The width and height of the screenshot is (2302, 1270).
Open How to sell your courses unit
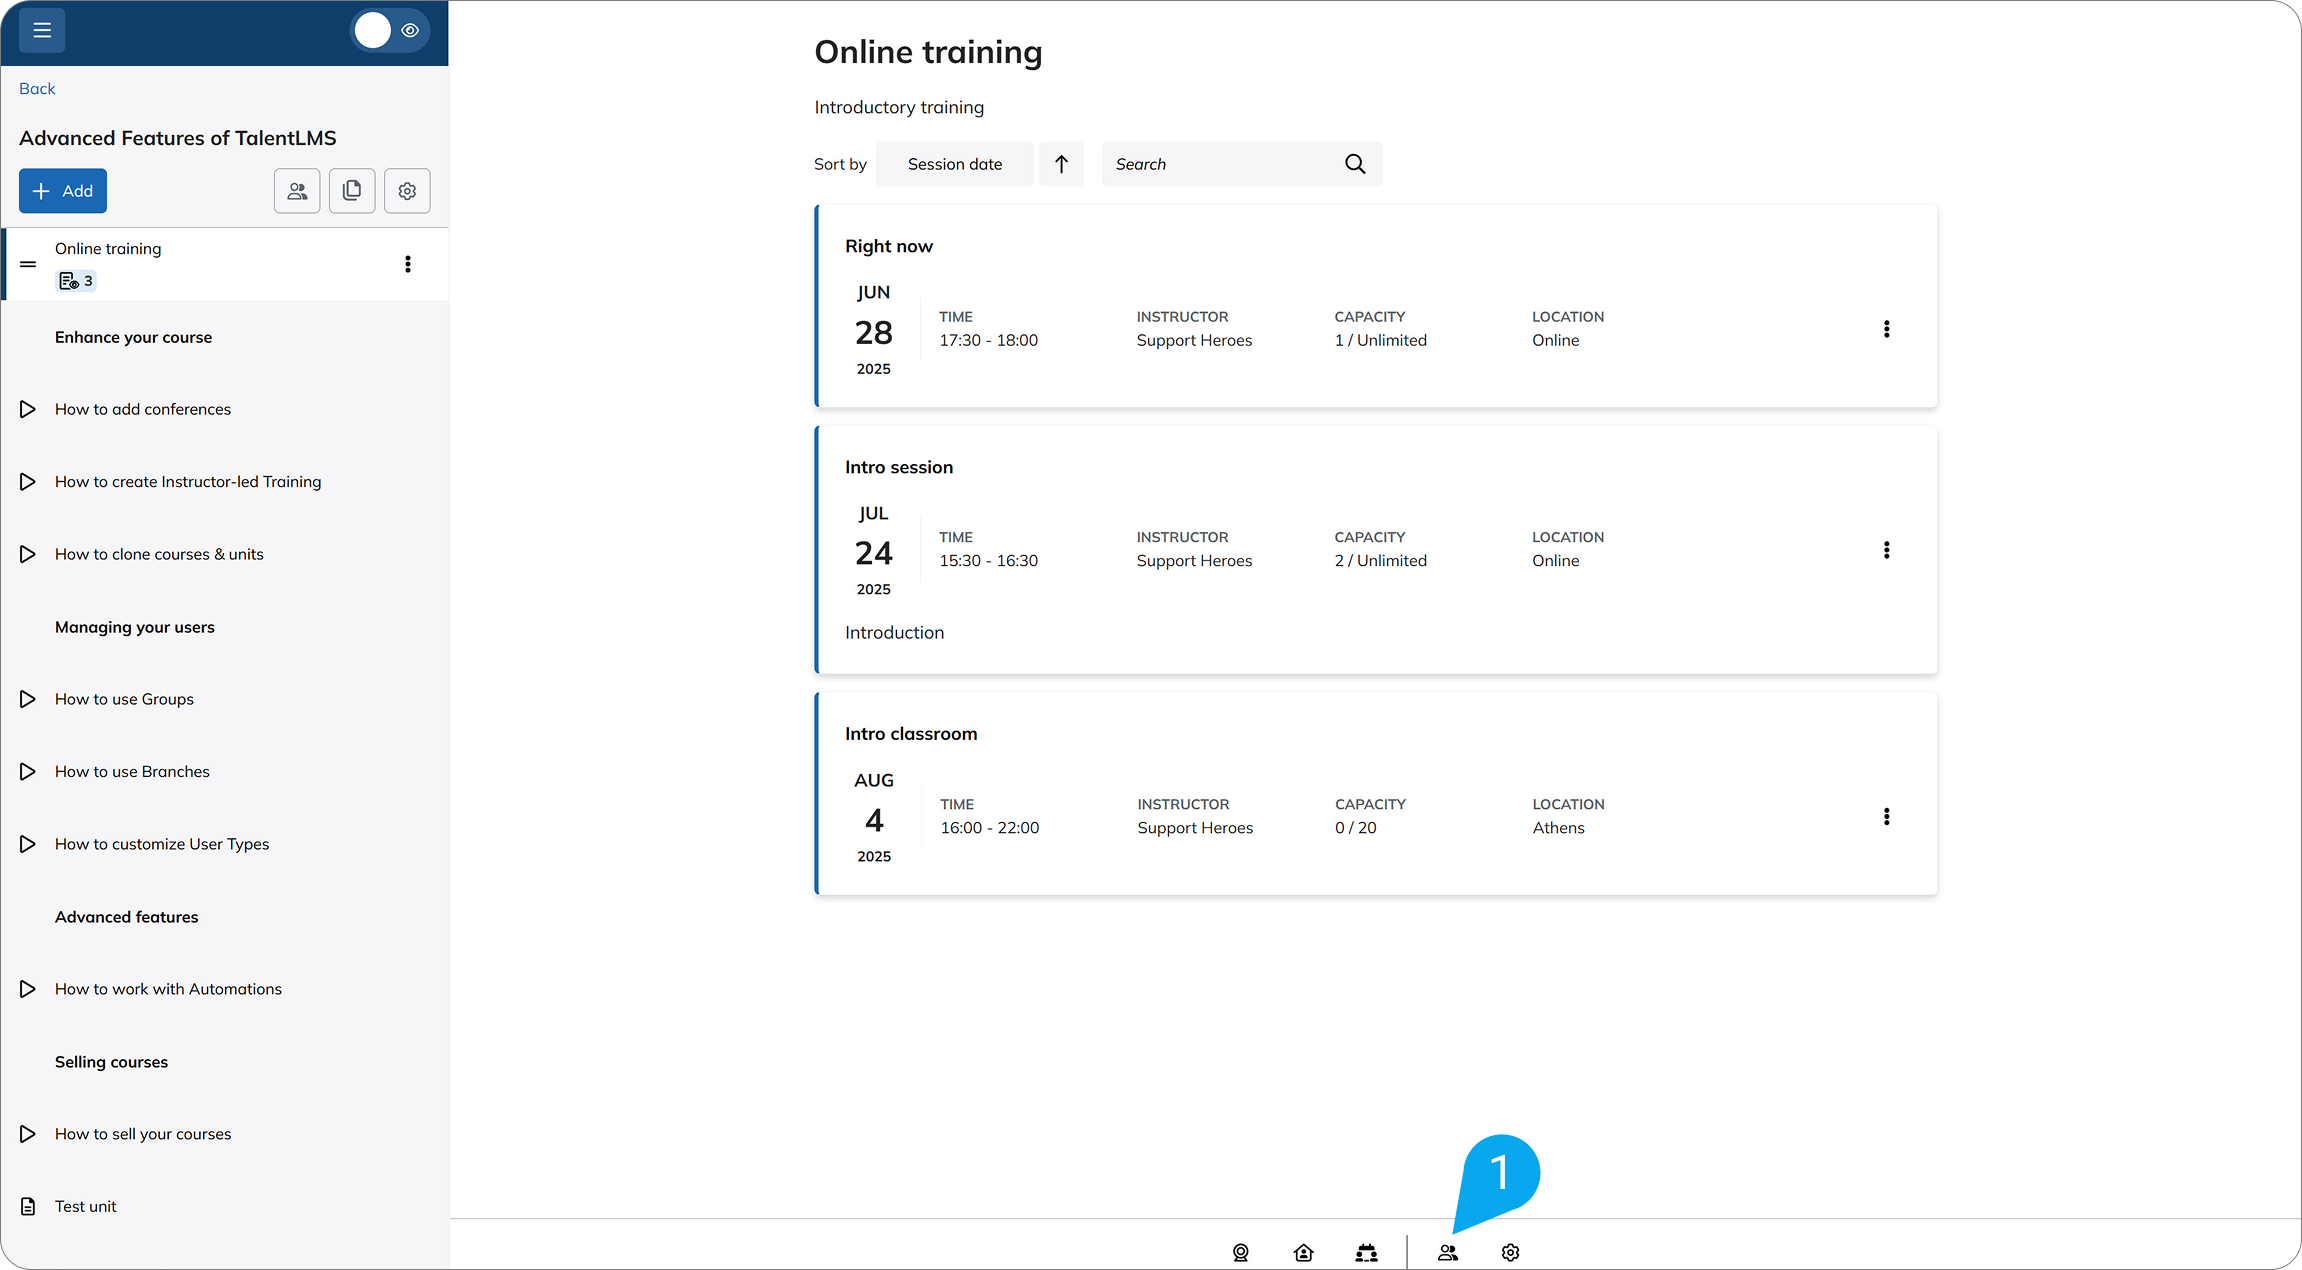point(143,1134)
